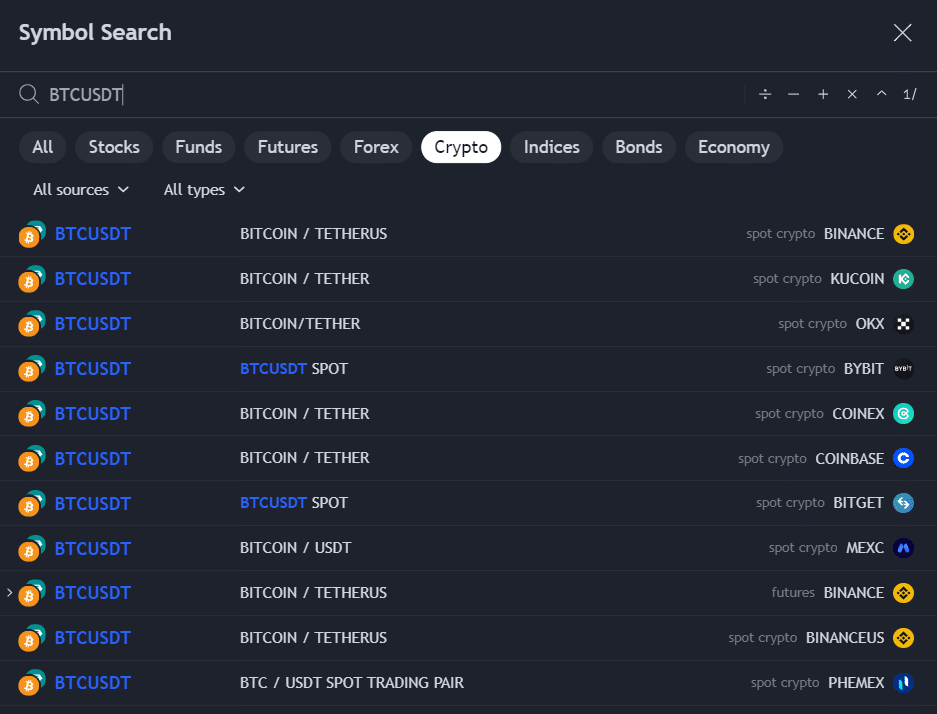Select BTCUSDT symbol on BYBIT
This screenshot has height=714, width=937.
tap(93, 369)
